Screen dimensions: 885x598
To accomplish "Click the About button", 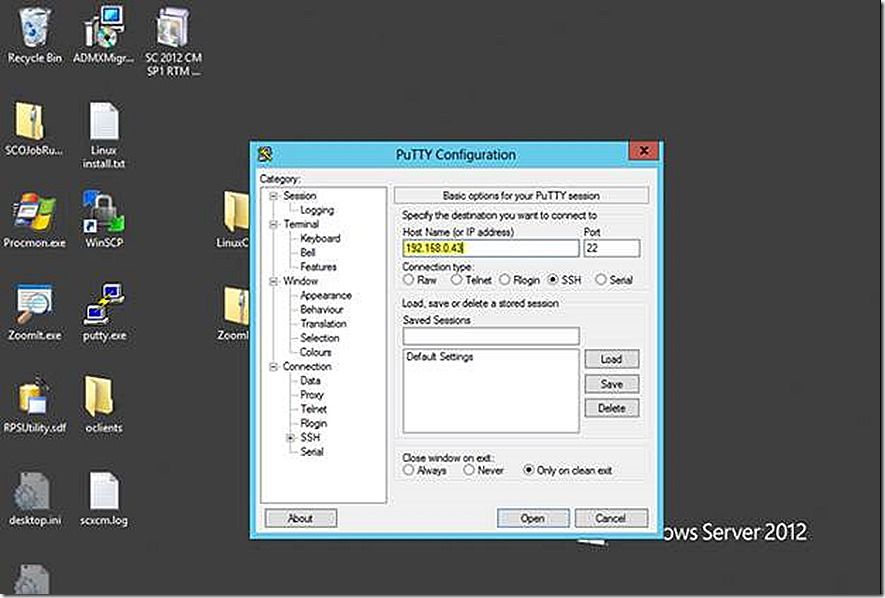I will pyautogui.click(x=300, y=518).
